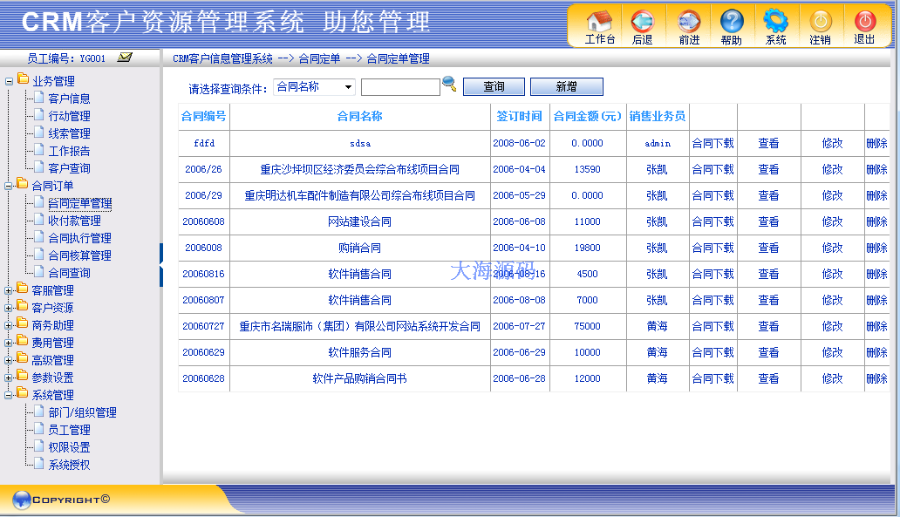Expand the 参数设置 tree node
The width and height of the screenshot is (900, 517).
coord(9,378)
